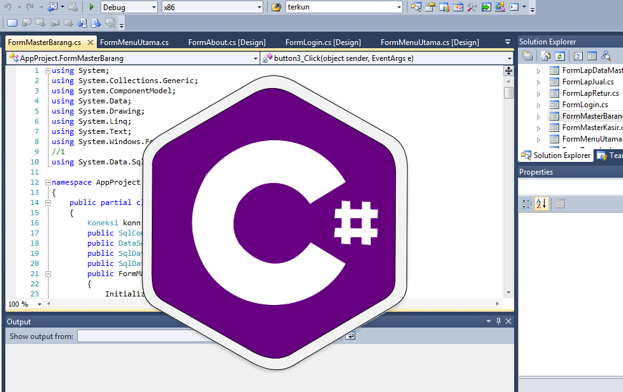Screen dimensions: 623x392
Task: Click View Code icon in Solution Explorer
Action: [578, 56]
